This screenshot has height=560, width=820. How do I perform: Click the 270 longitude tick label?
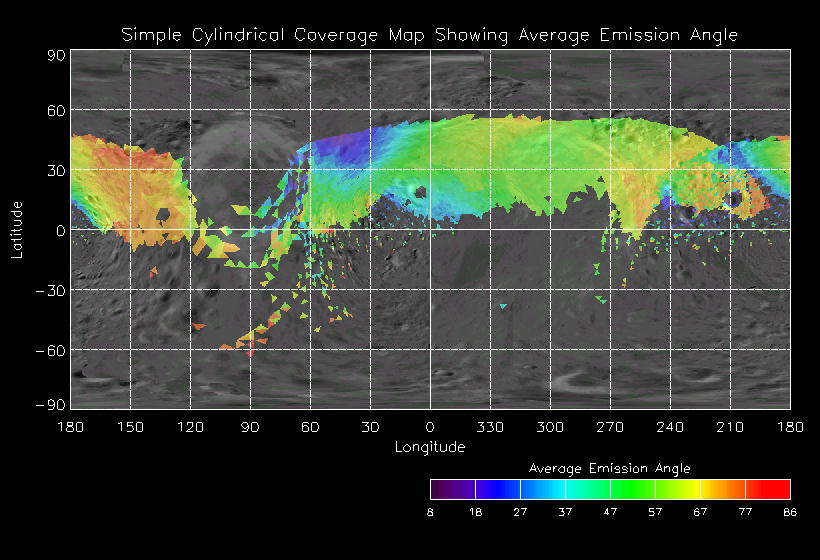pyautogui.click(x=610, y=427)
